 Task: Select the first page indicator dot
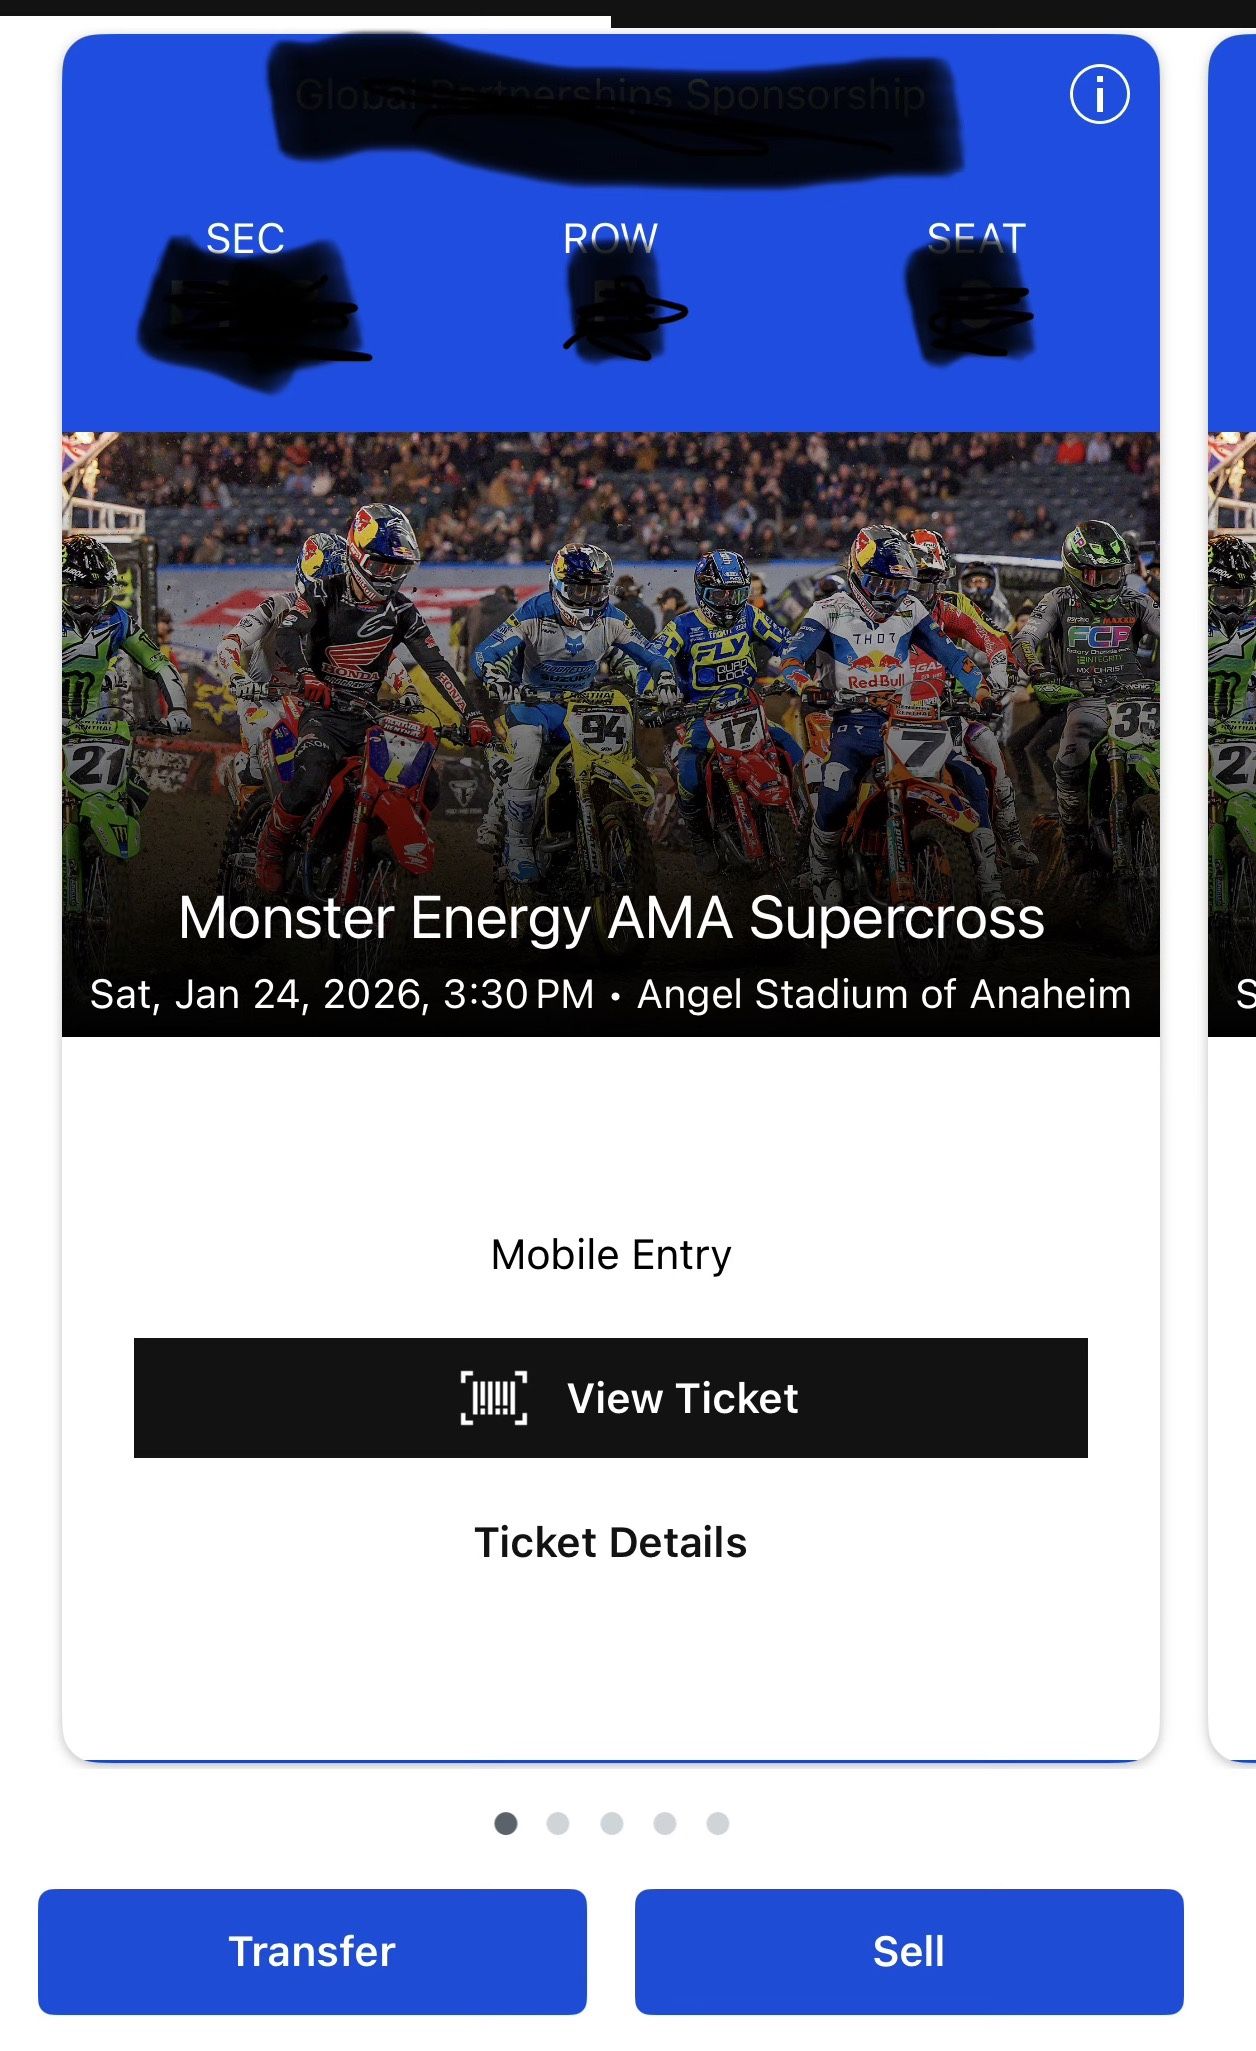point(506,1823)
